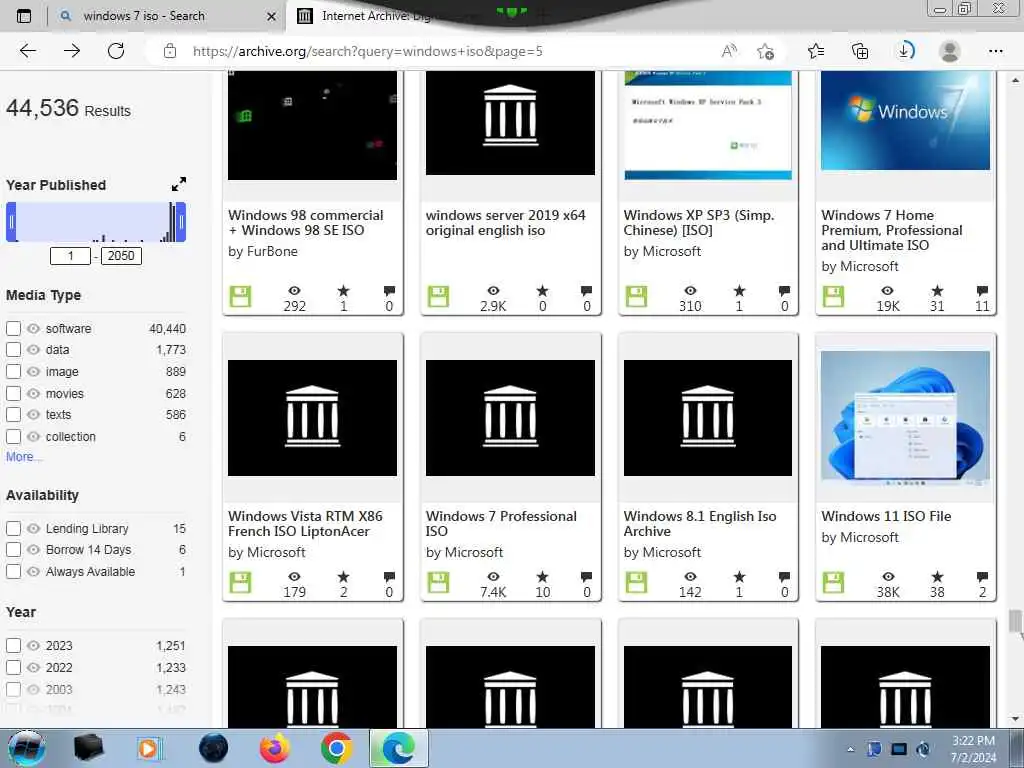Open the Favorites list
1024x768 pixels.
pyautogui.click(x=816, y=51)
